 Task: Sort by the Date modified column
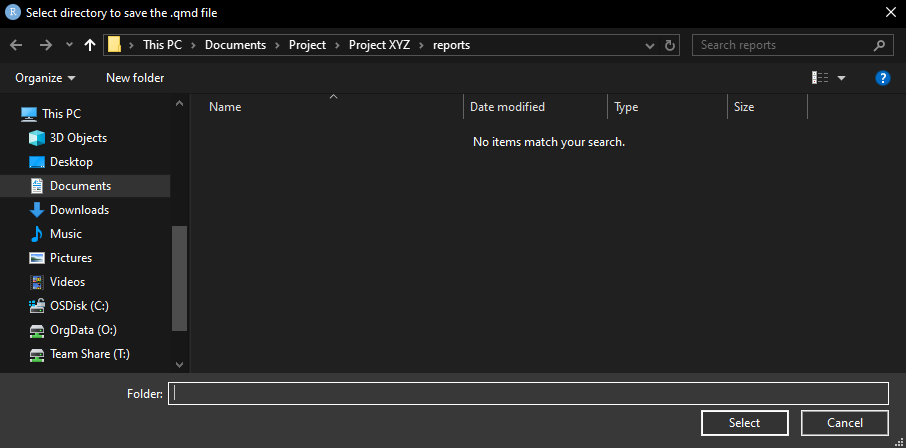[x=507, y=107]
